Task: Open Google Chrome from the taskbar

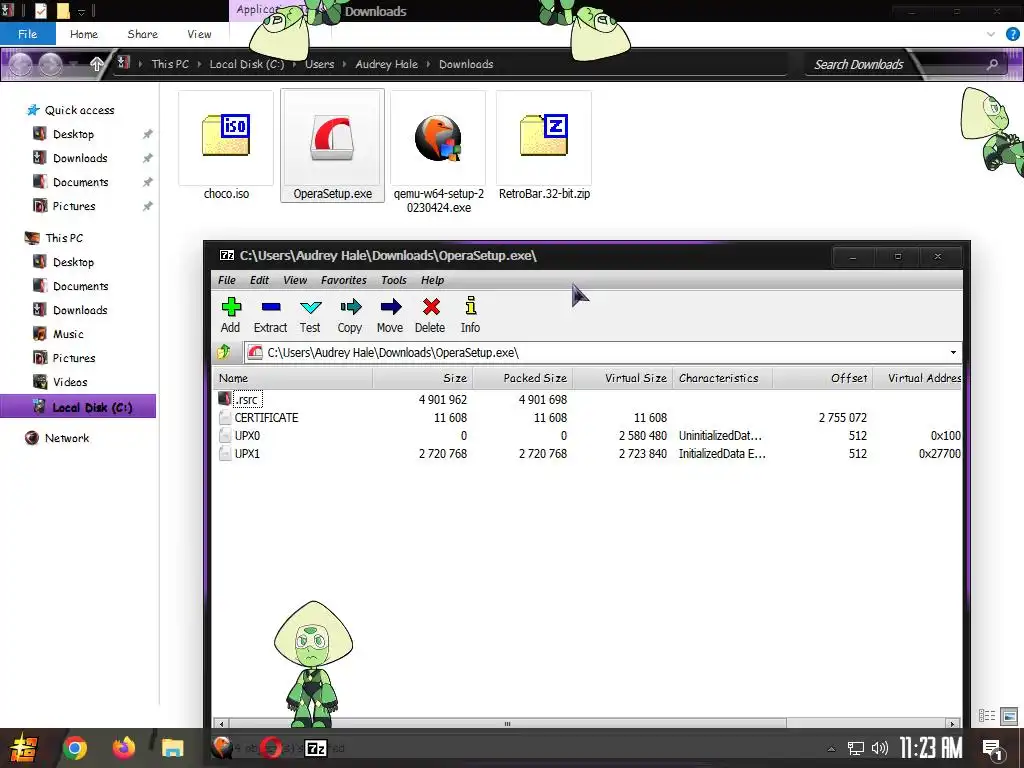Action: click(74, 748)
